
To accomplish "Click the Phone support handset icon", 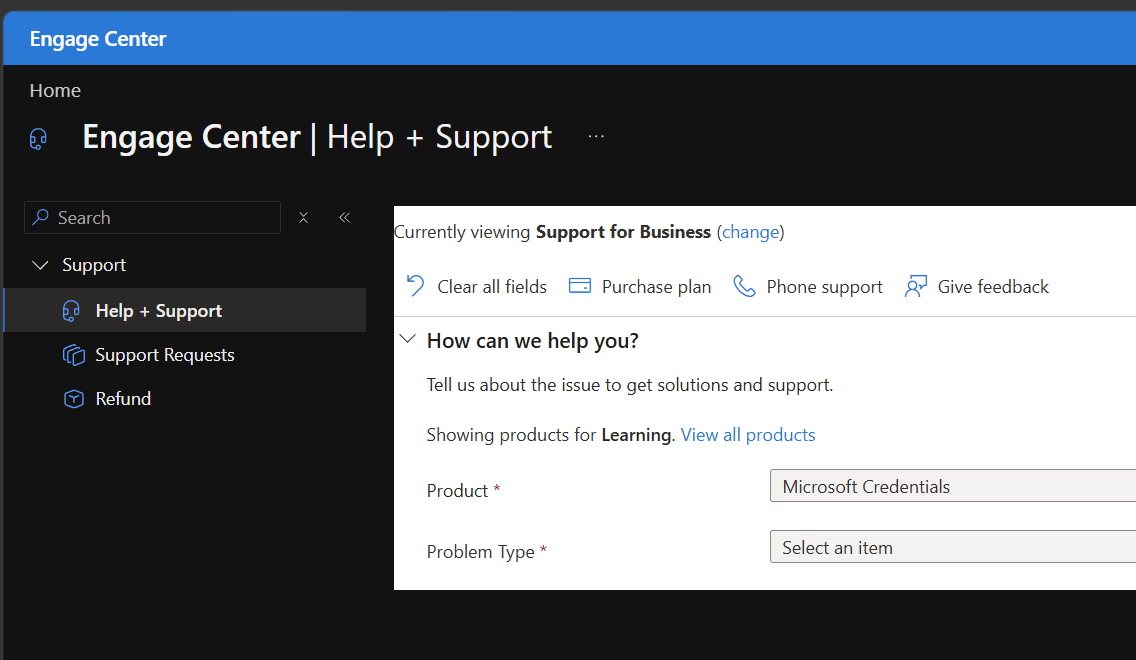I will [744, 286].
